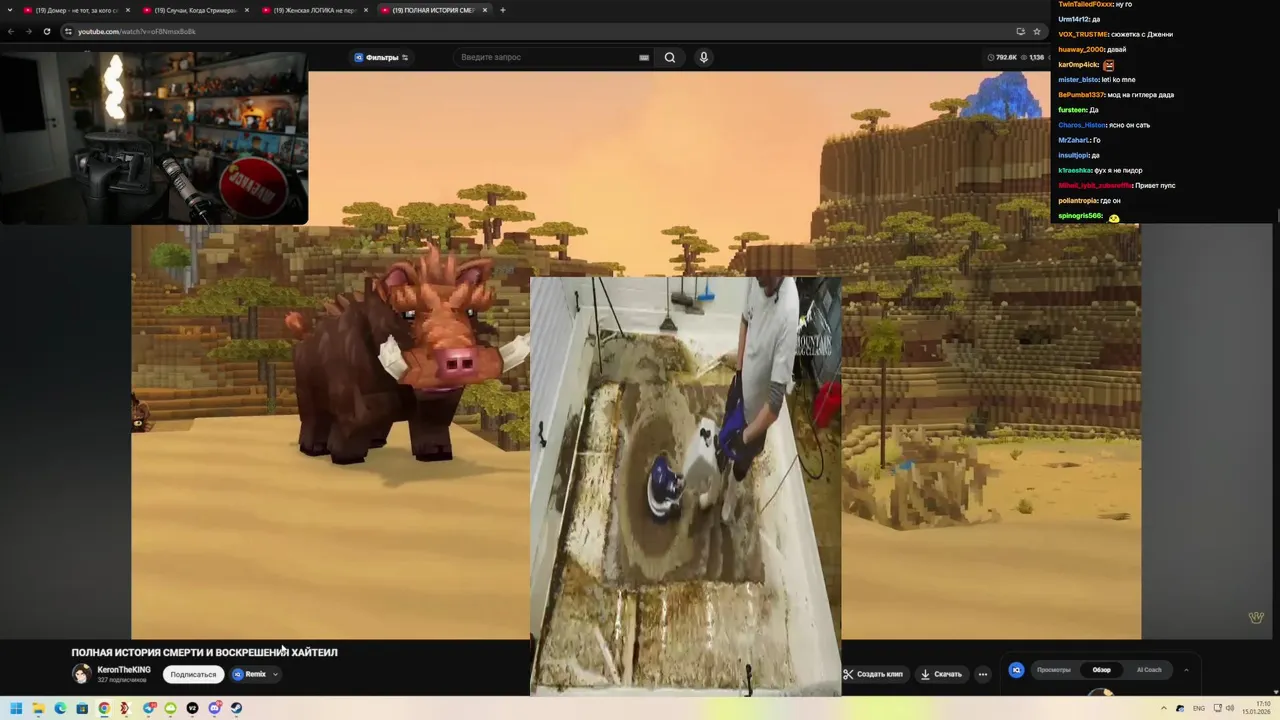
Task: Open the three-dot more actions menu
Action: click(983, 674)
